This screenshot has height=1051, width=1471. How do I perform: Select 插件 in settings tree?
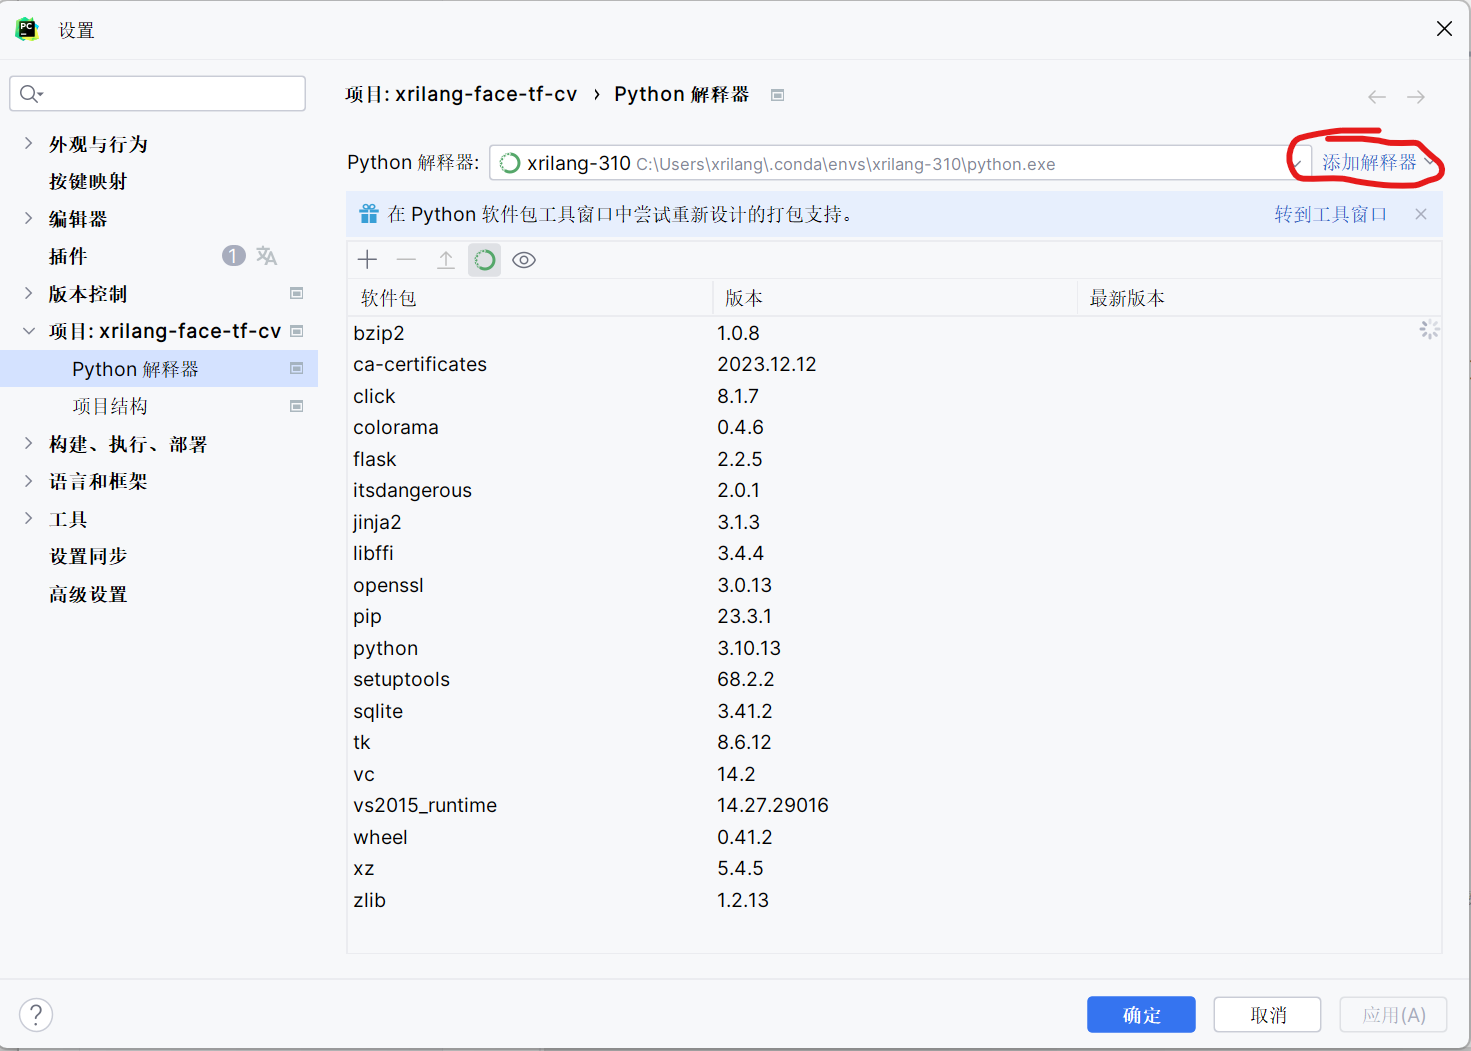point(68,256)
